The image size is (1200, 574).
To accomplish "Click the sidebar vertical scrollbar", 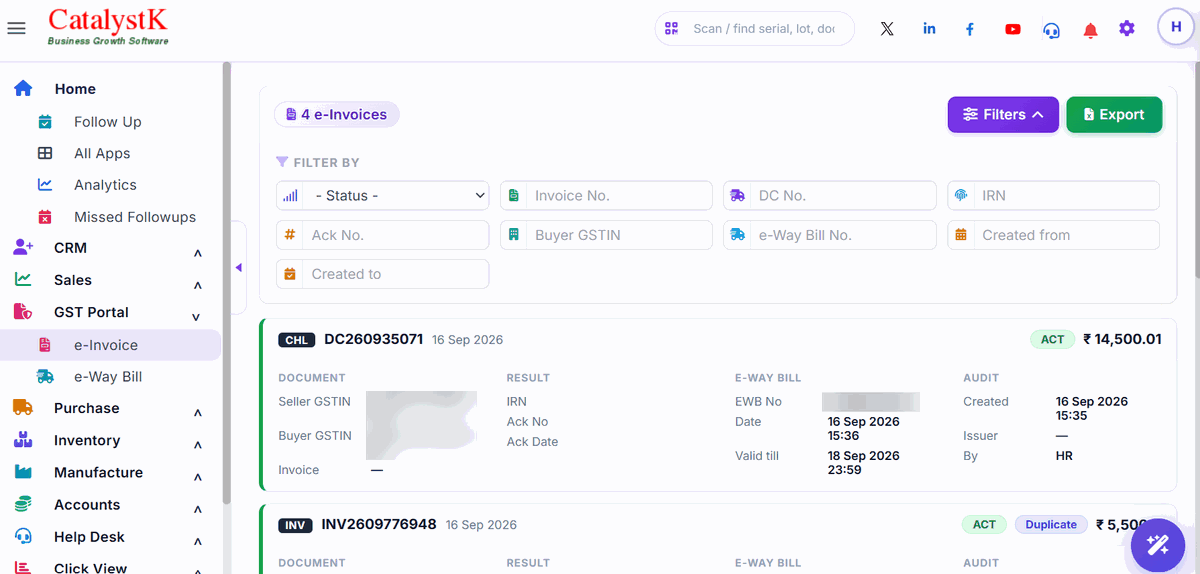I will [x=227, y=283].
